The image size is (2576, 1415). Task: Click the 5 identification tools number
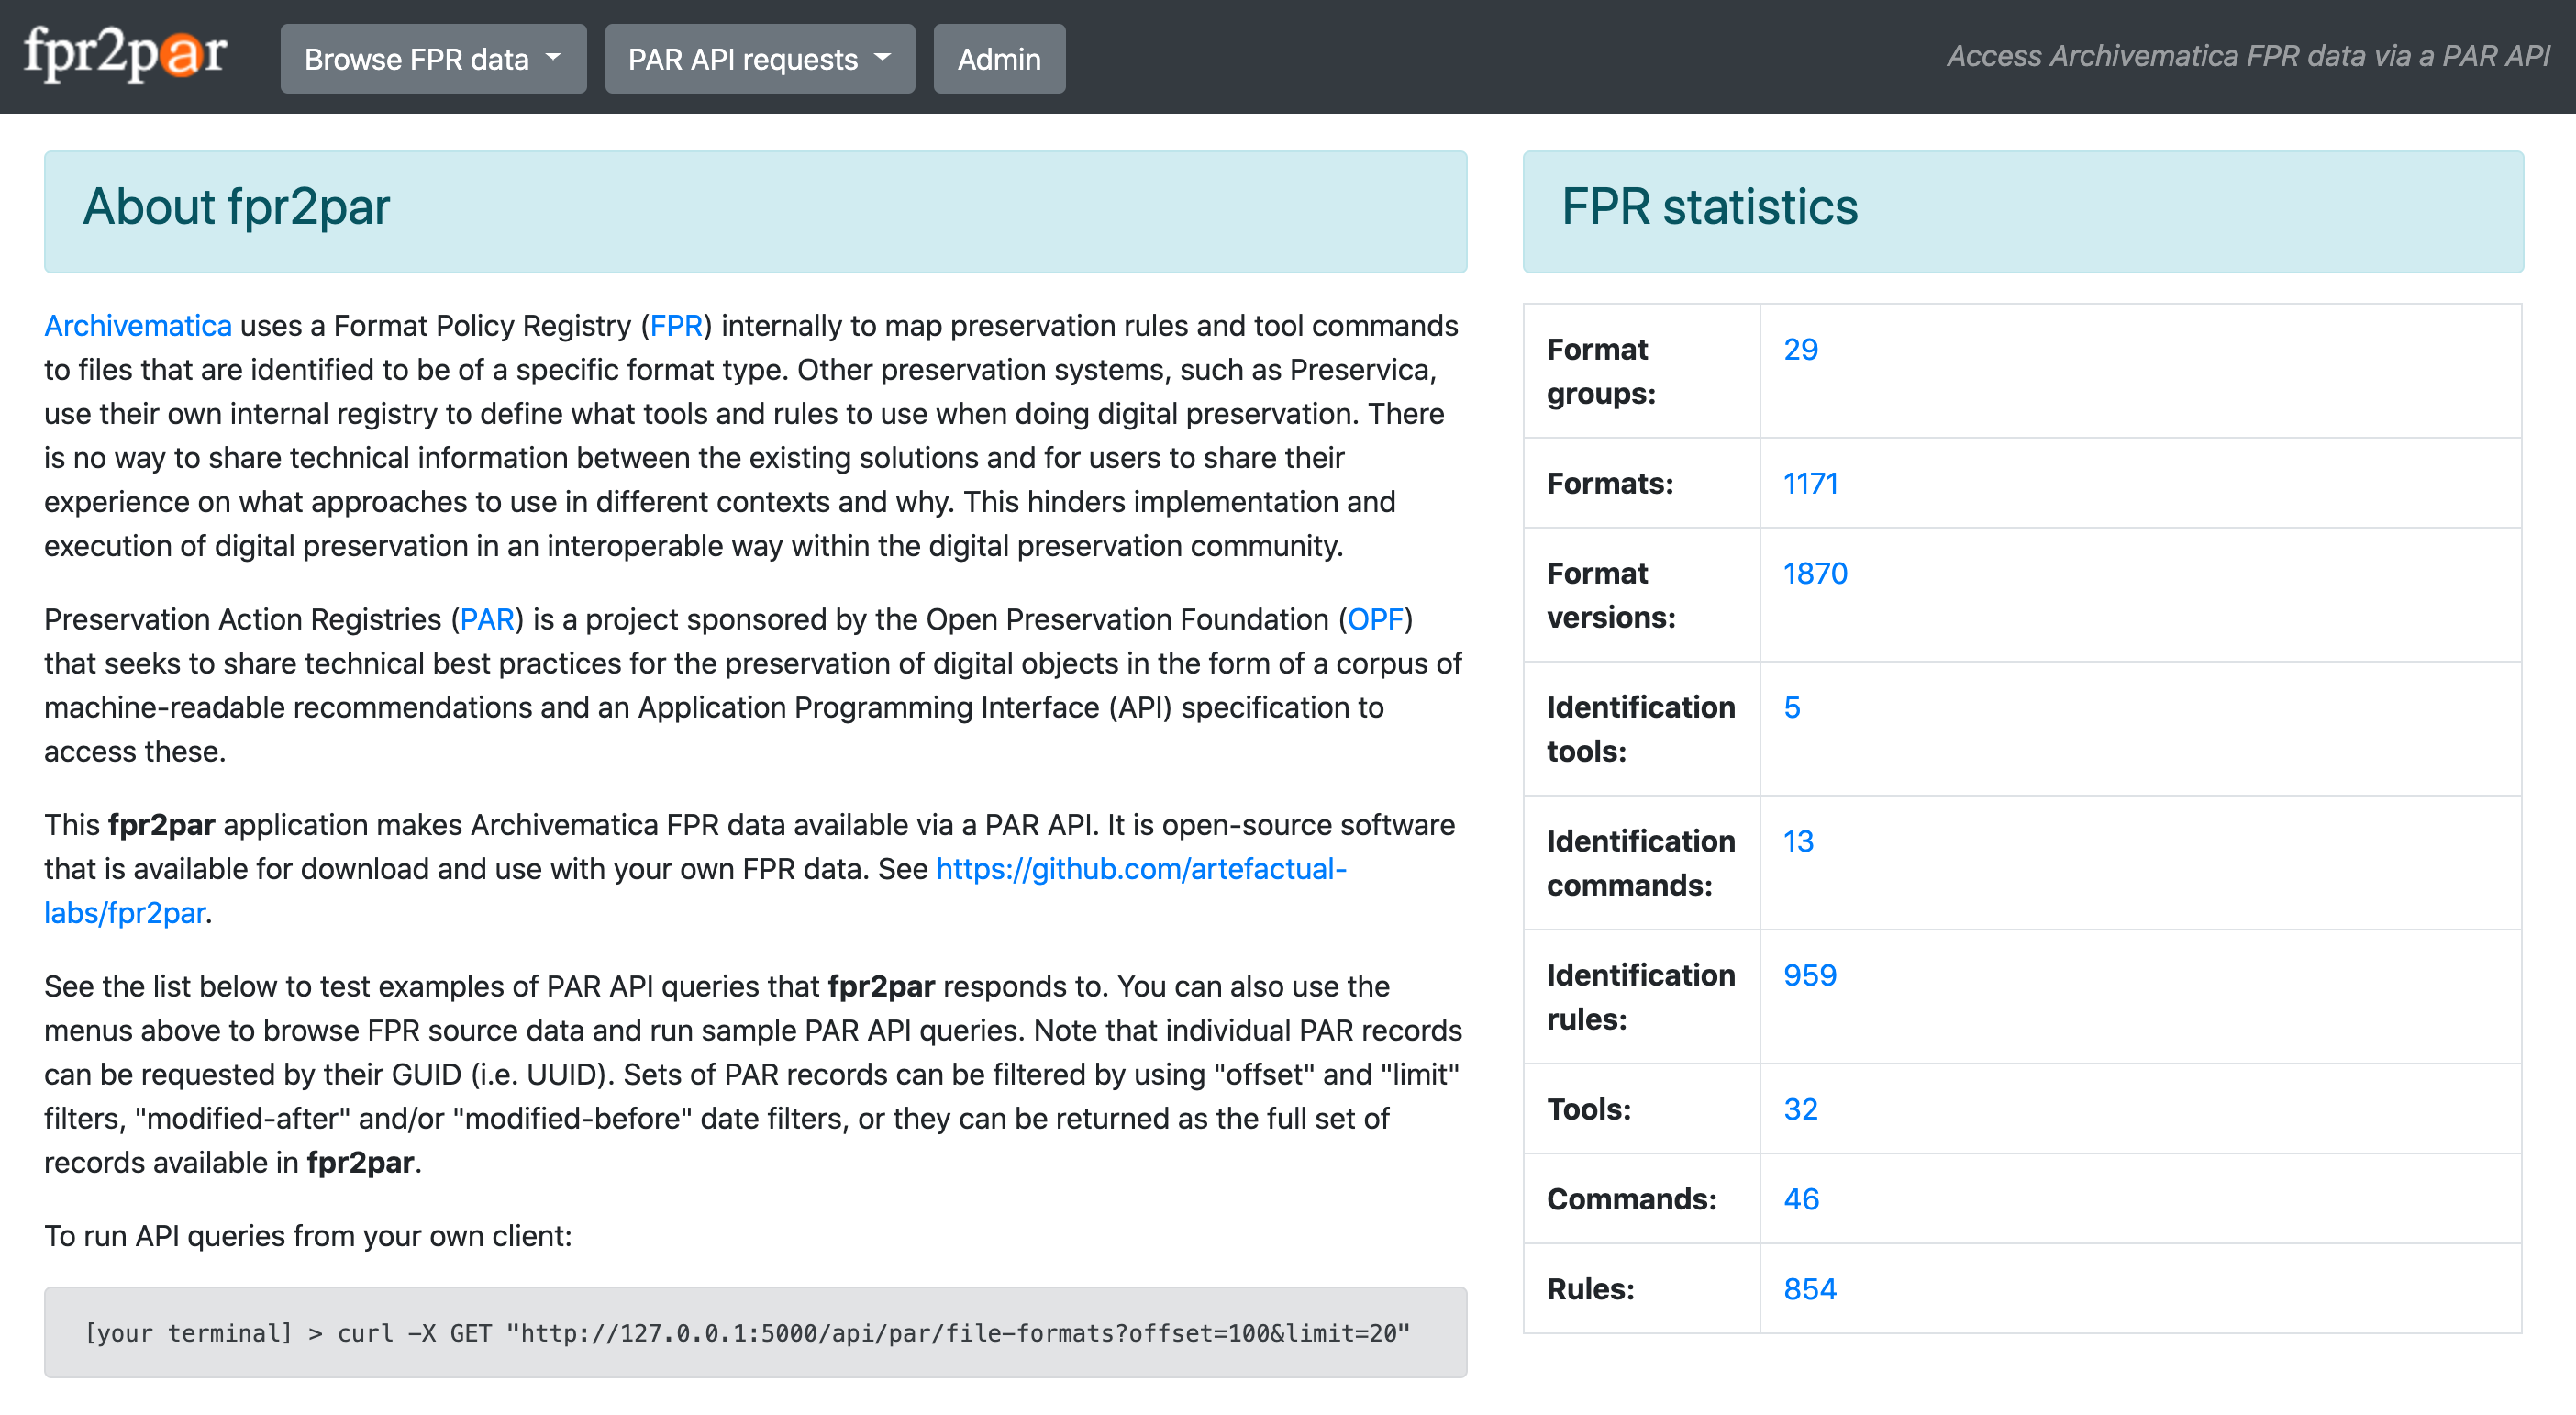click(1791, 707)
